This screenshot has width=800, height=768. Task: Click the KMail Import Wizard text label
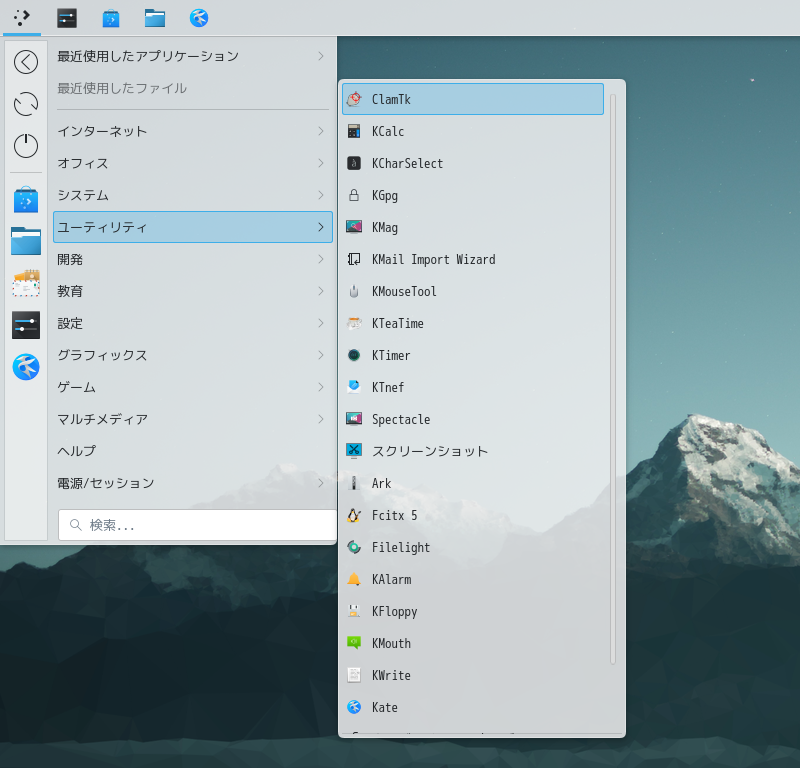coord(434,259)
